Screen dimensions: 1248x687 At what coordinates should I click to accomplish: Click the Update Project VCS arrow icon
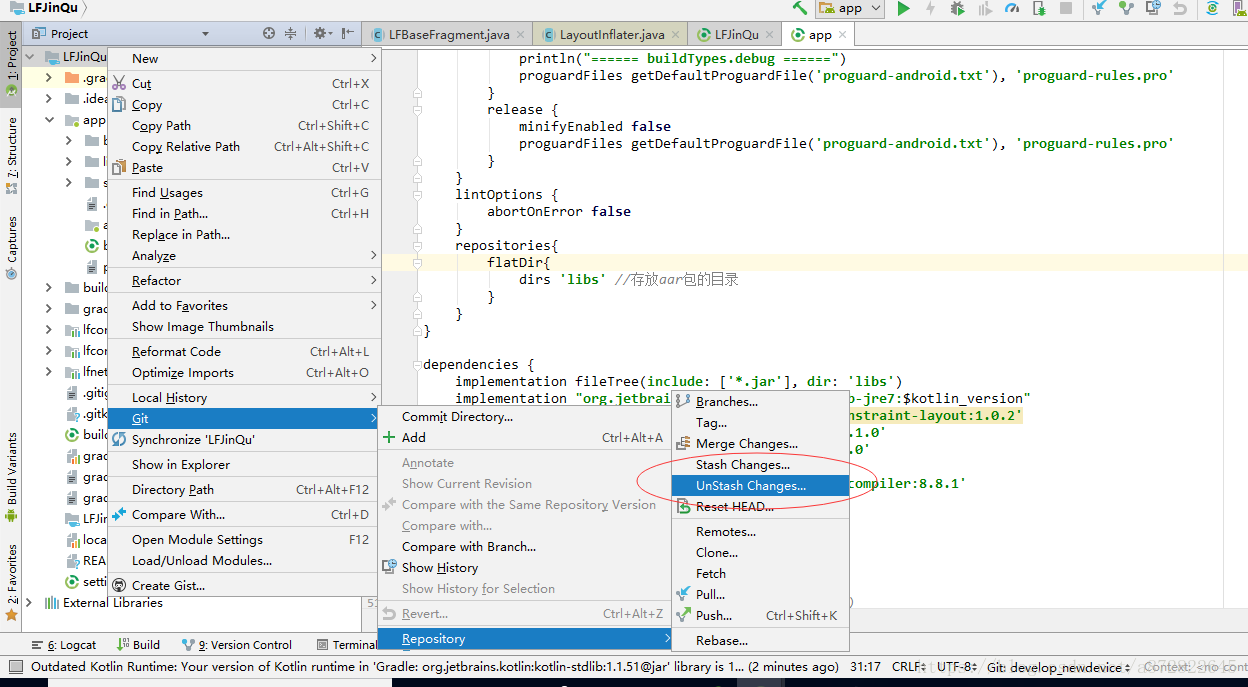click(x=1100, y=8)
